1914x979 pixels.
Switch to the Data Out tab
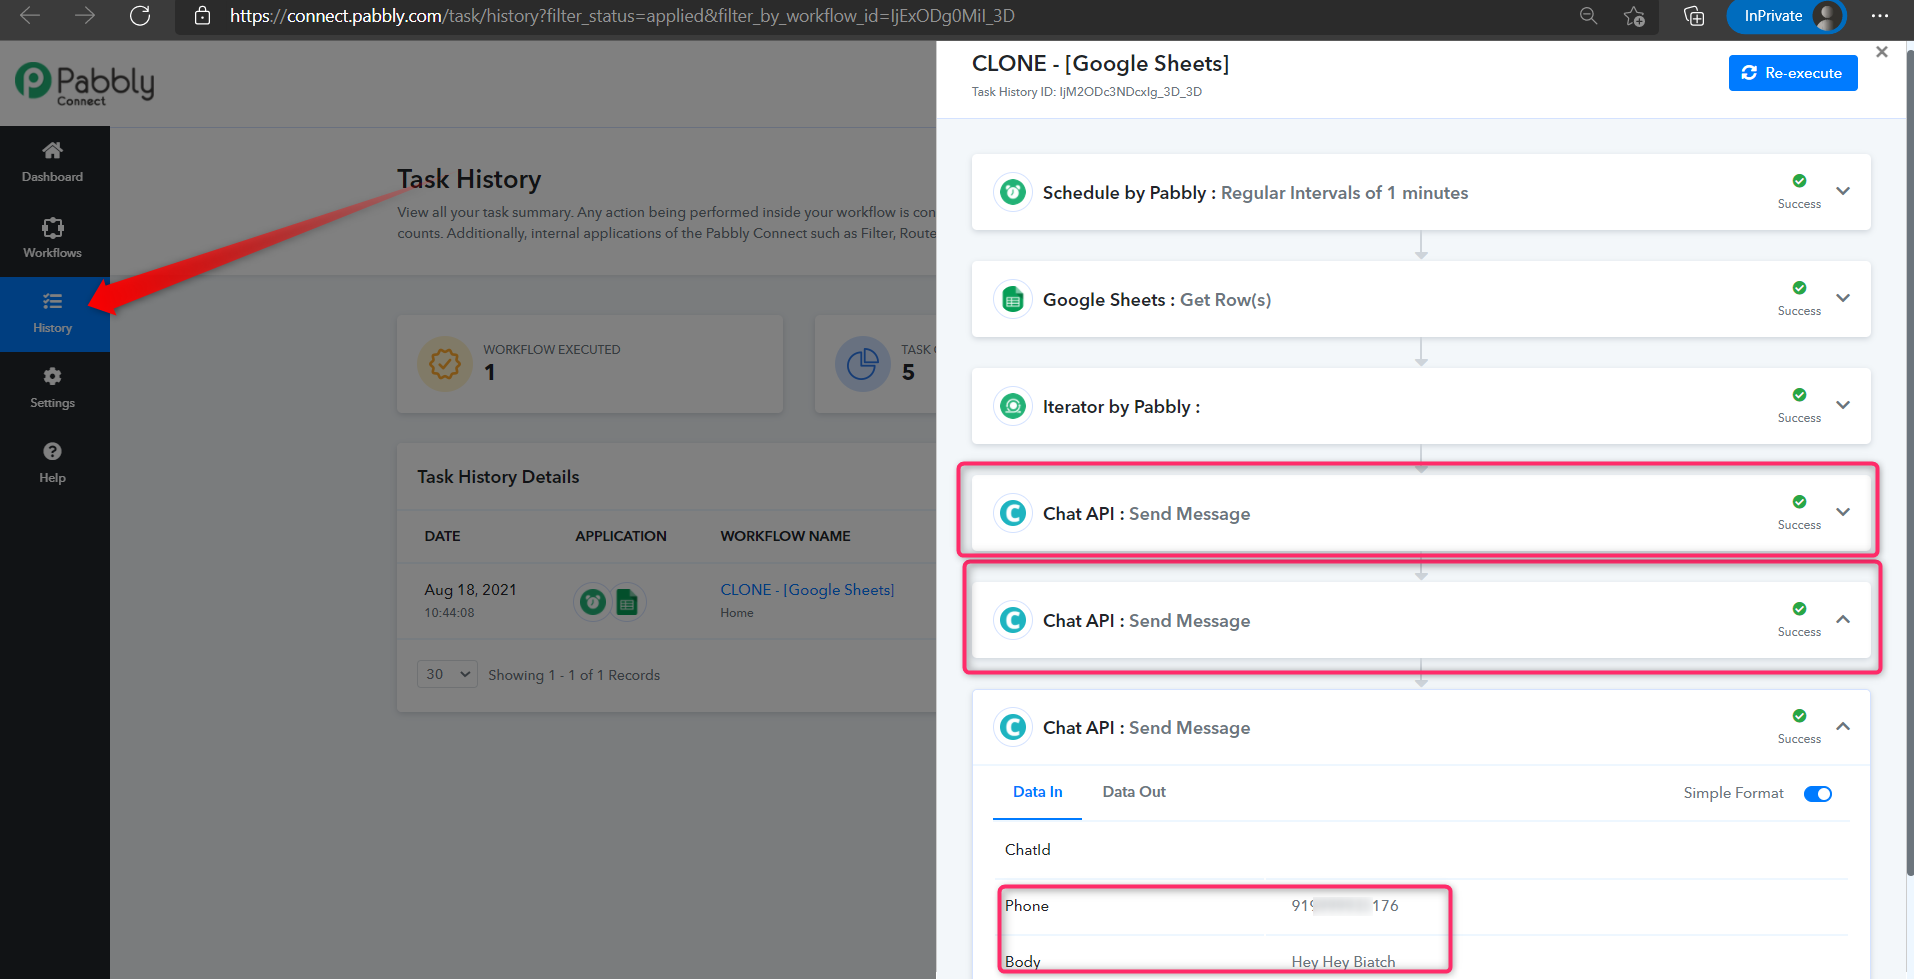[x=1134, y=792]
